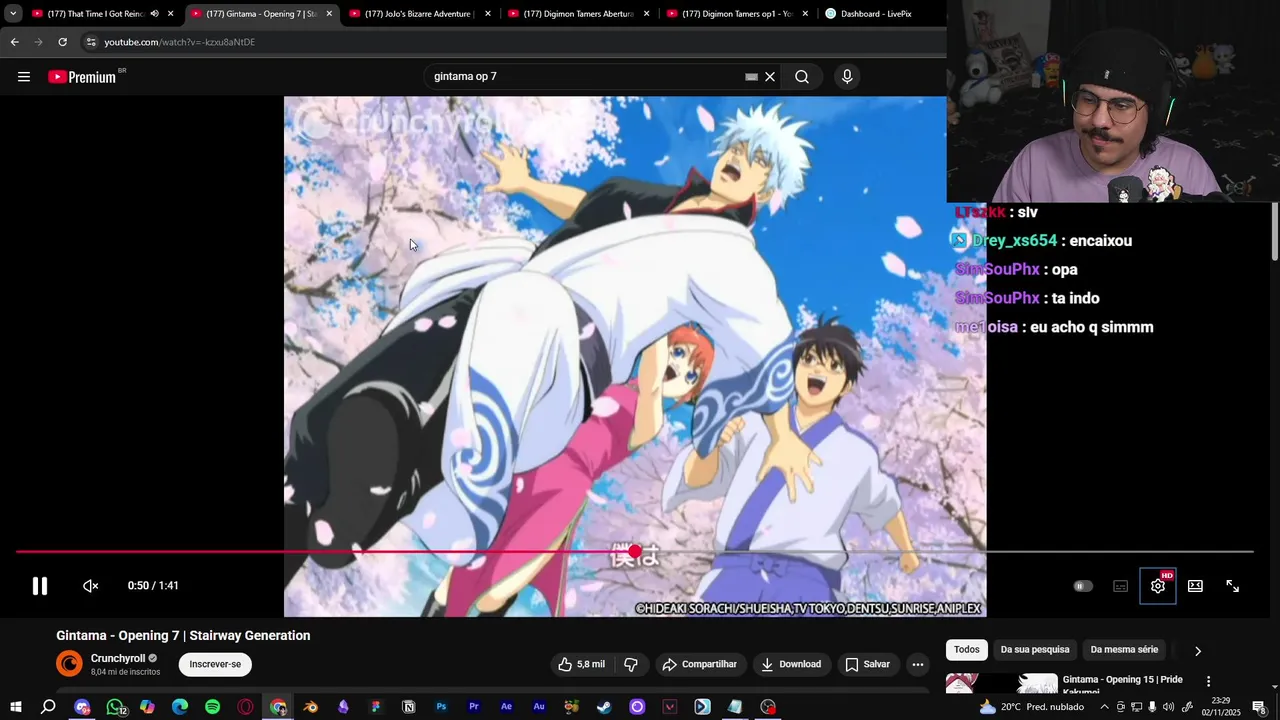Open the volume control in system tray
The width and height of the screenshot is (1280, 720).
[1168, 707]
